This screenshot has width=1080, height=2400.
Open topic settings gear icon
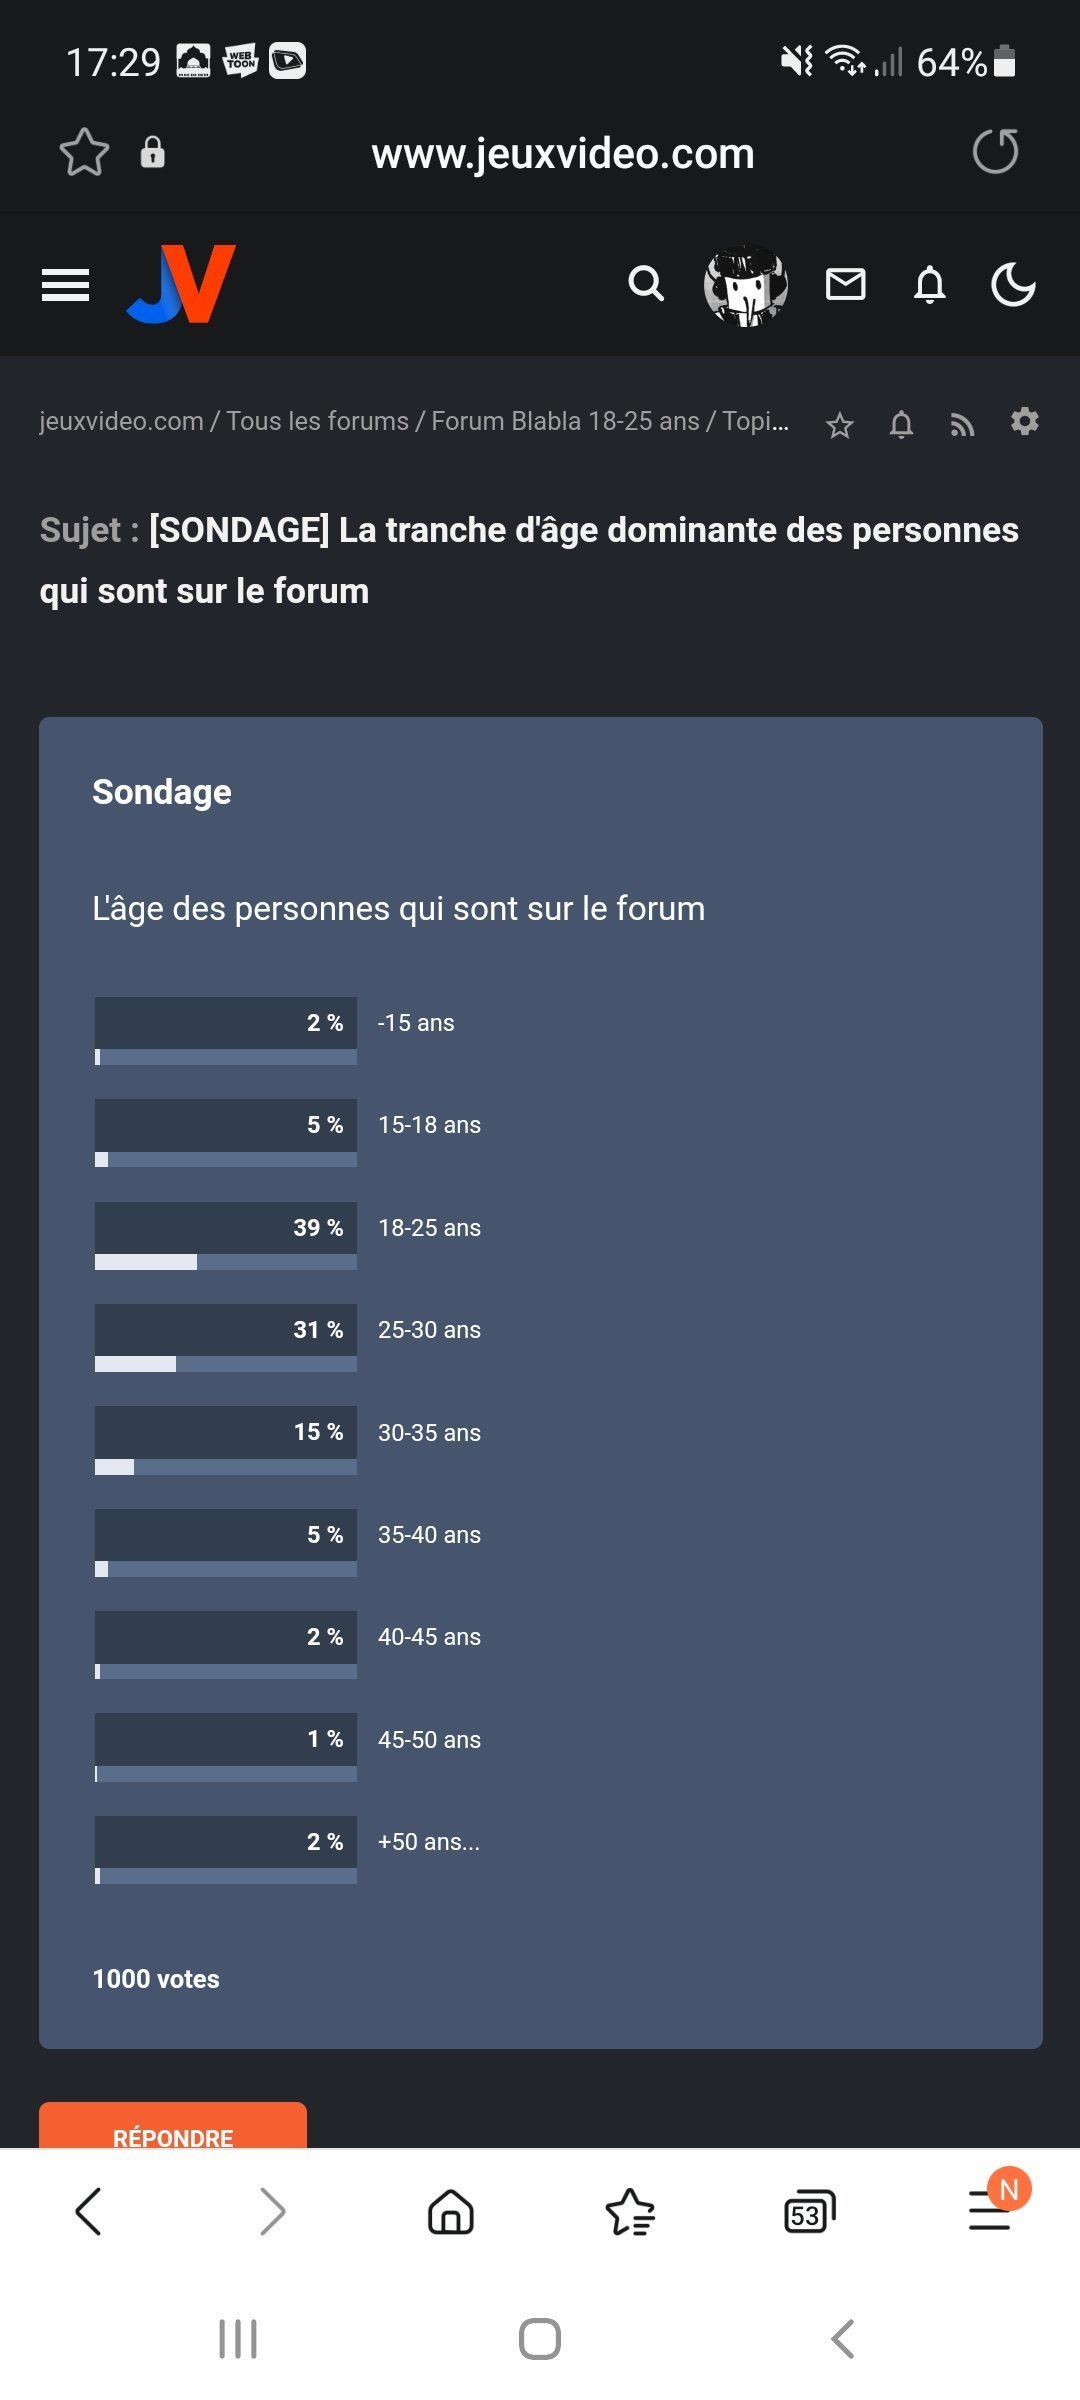pos(1025,422)
